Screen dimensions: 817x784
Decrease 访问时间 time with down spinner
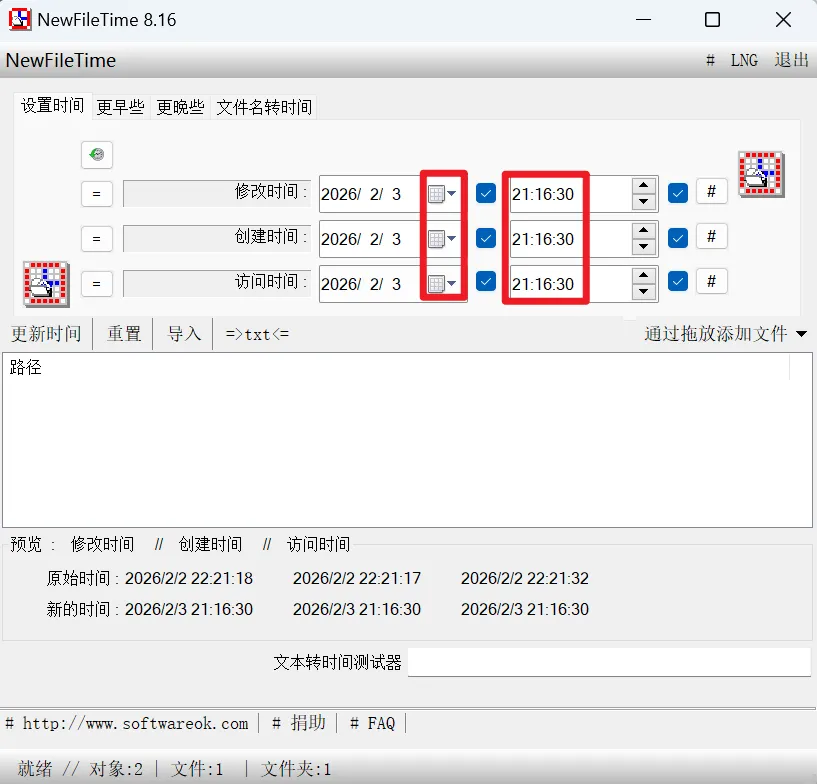pos(643,291)
